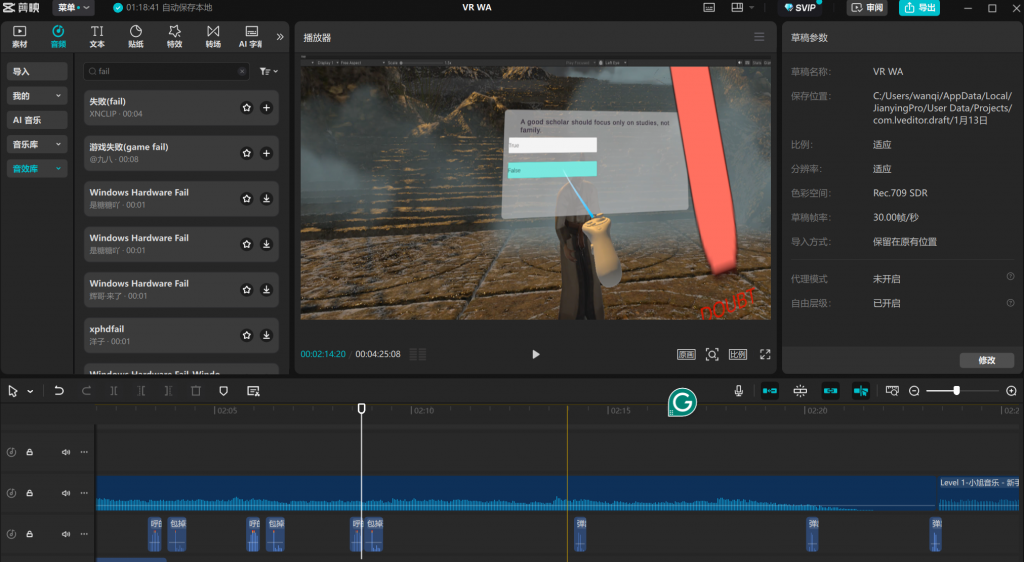Screen dimensions: 1024x562
Task: Undo the last action
Action: pos(59,390)
